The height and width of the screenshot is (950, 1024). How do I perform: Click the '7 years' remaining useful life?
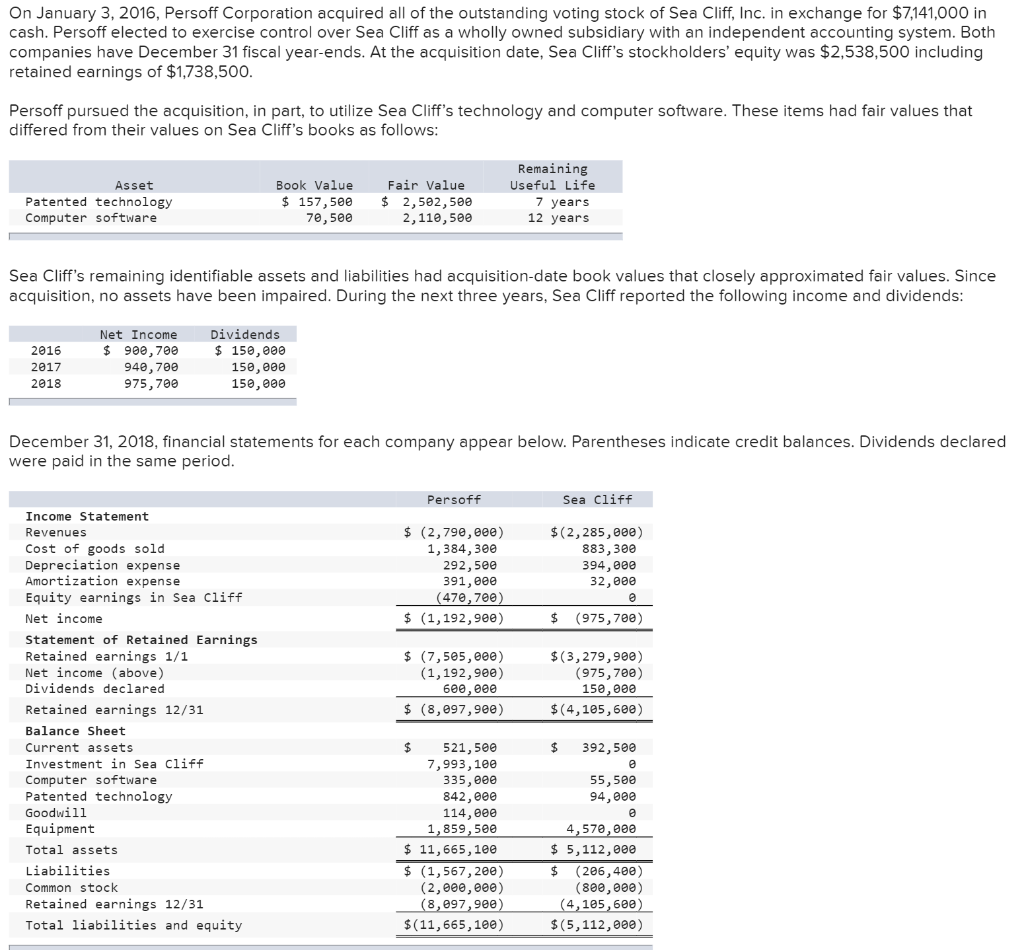(562, 202)
